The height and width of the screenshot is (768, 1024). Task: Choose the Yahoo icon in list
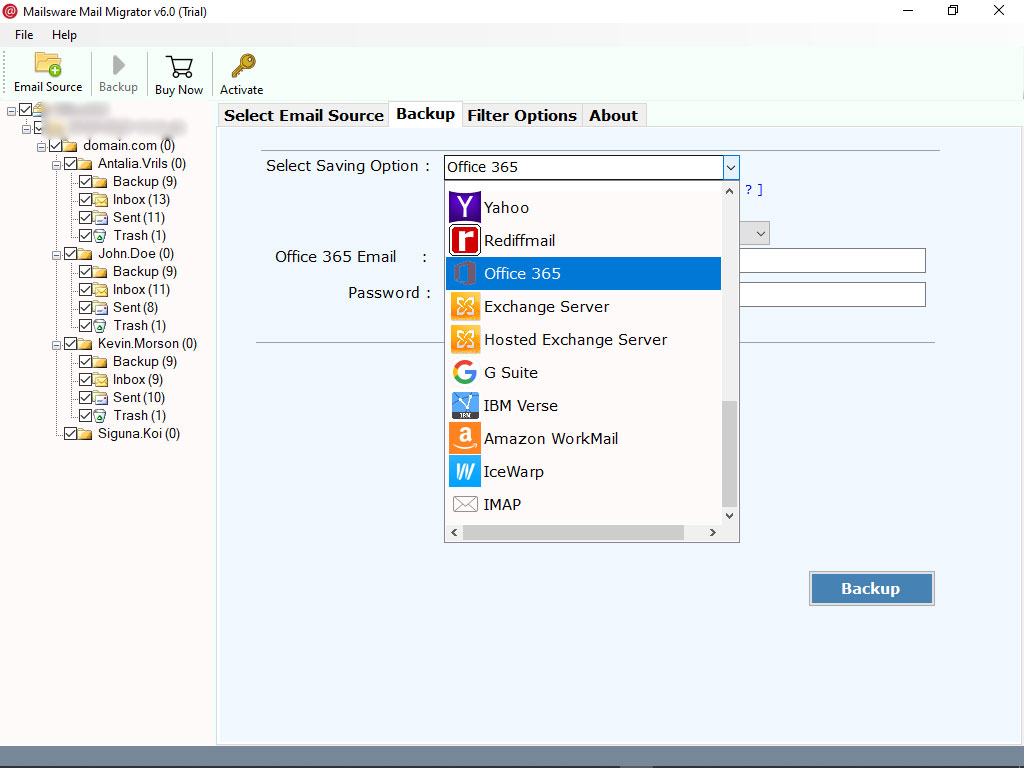(464, 207)
